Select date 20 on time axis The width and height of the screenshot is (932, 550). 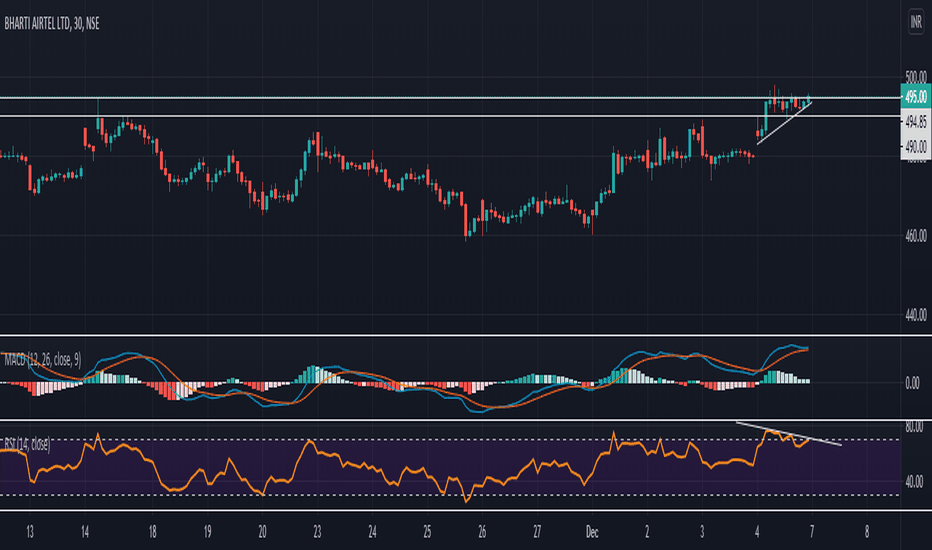click(x=262, y=532)
